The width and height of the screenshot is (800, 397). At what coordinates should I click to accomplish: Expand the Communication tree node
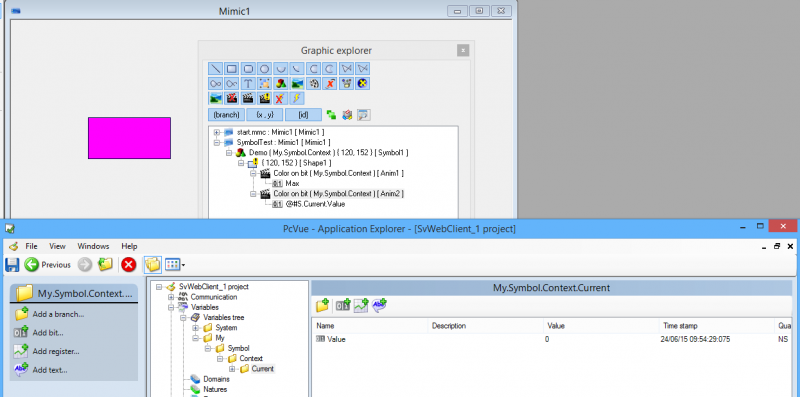171,297
